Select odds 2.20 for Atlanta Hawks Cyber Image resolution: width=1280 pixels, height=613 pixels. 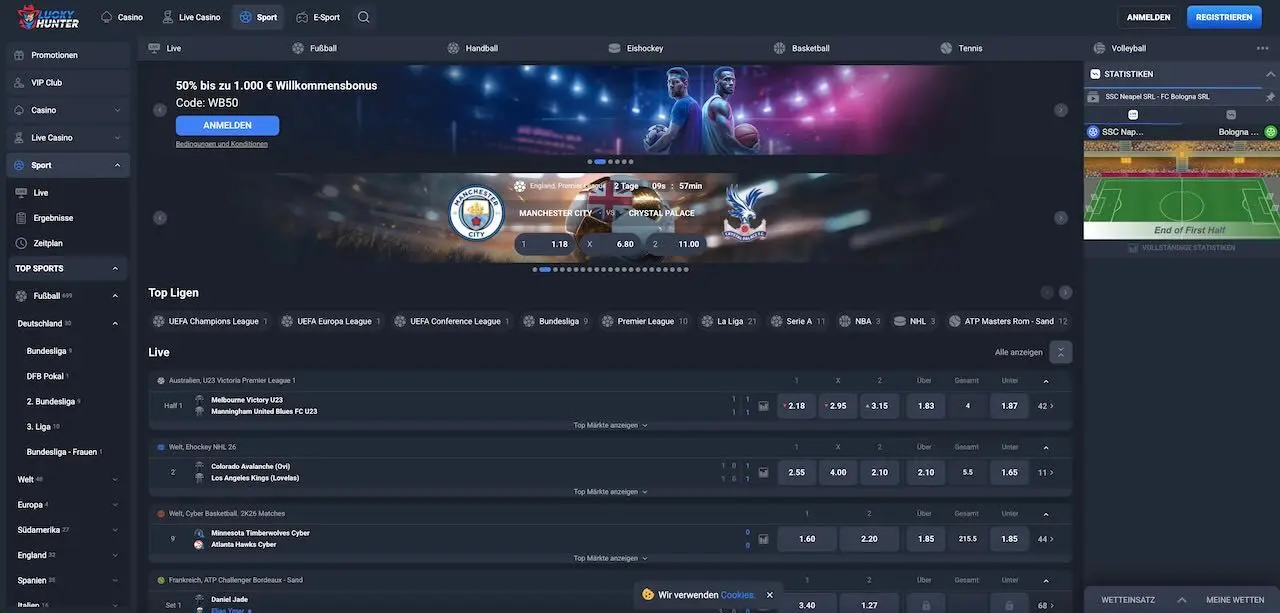[x=869, y=539]
